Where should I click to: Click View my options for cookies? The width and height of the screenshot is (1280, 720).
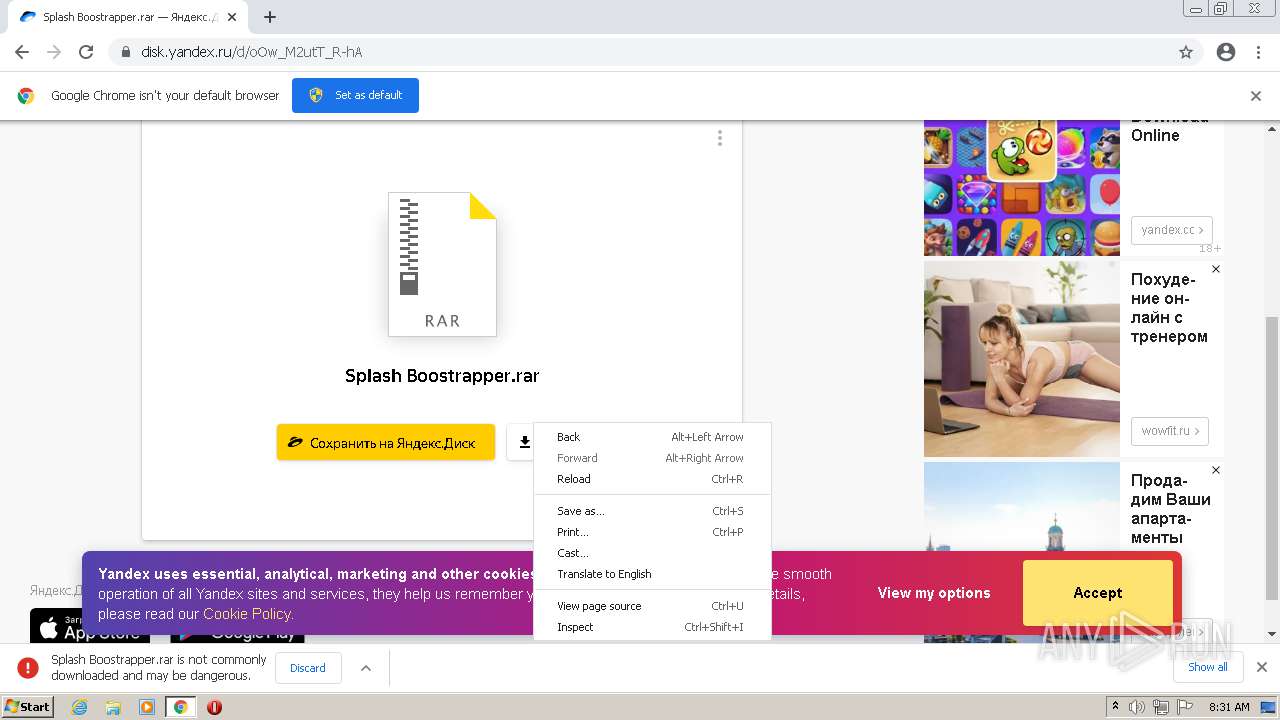[x=934, y=593]
